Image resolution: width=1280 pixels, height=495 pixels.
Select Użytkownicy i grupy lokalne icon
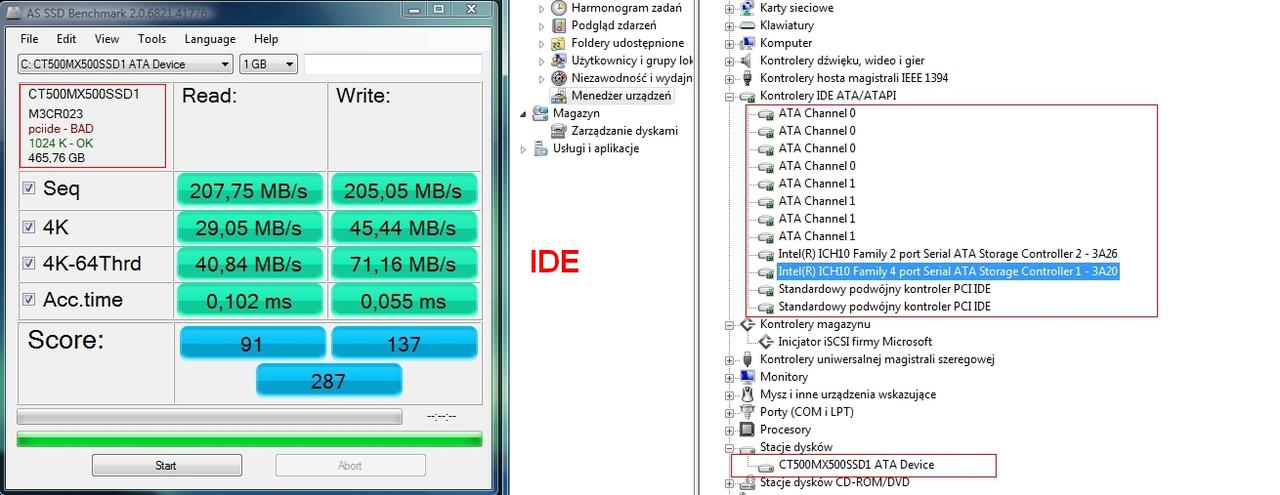(559, 60)
